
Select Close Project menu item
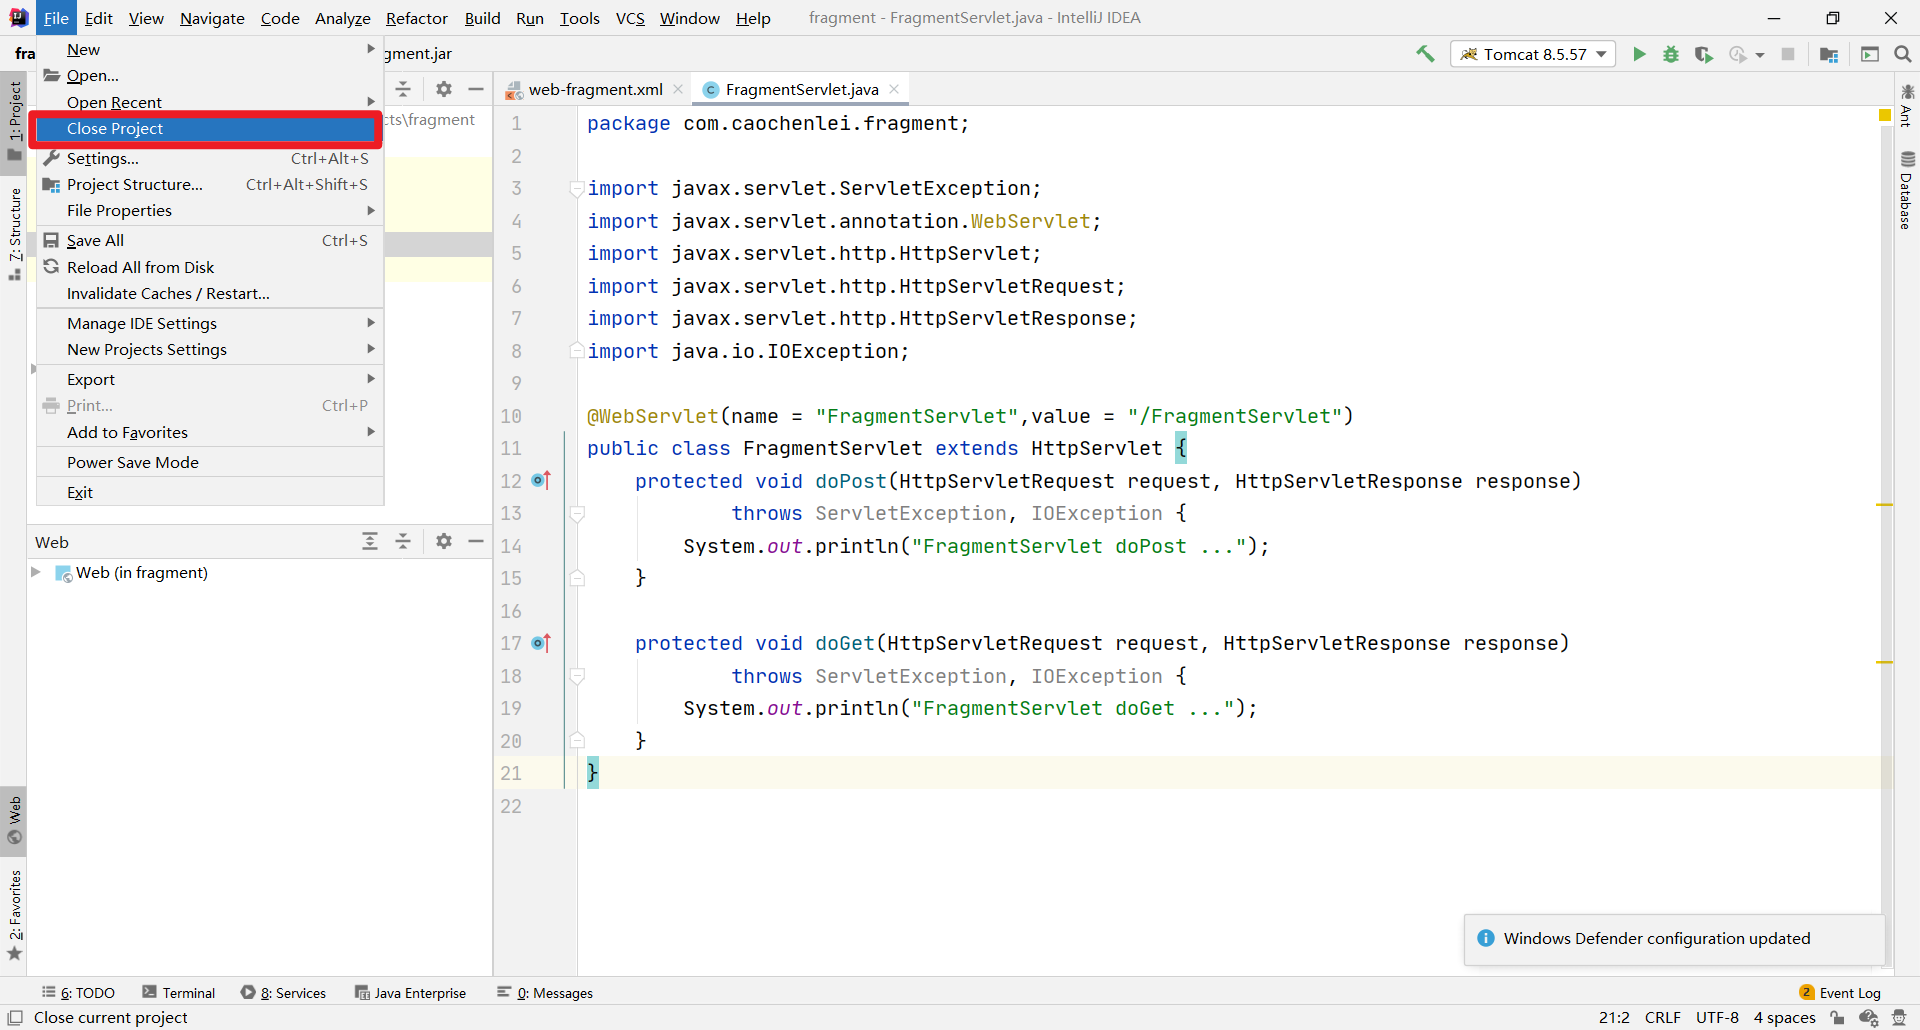pos(205,129)
